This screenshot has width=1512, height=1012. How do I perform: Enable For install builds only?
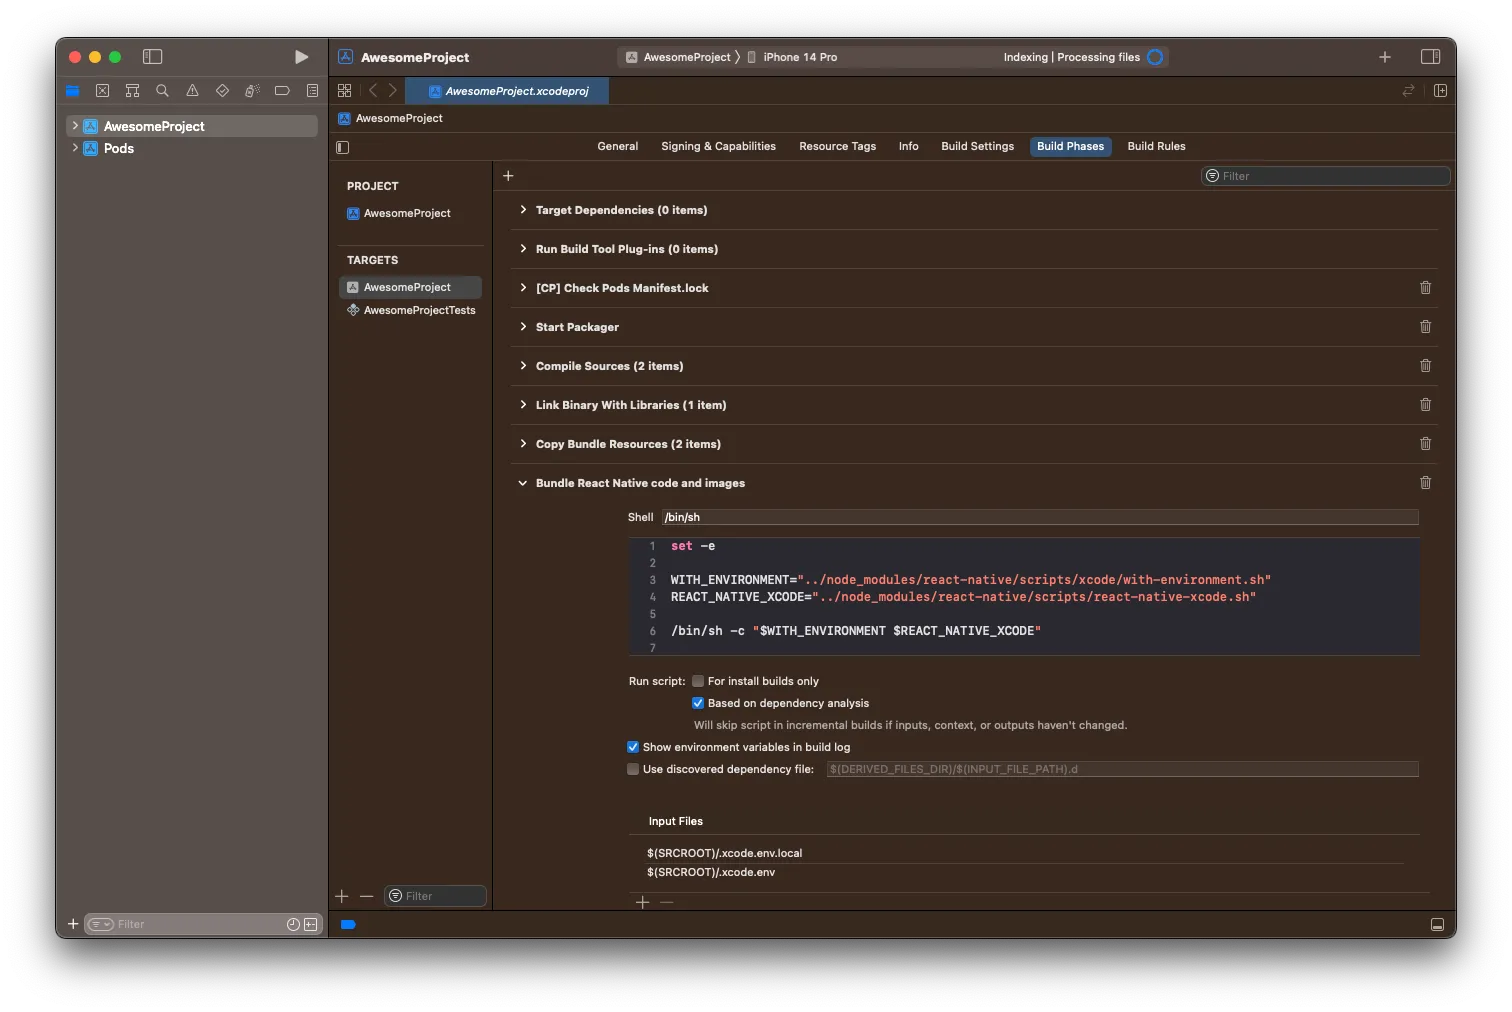coord(698,681)
